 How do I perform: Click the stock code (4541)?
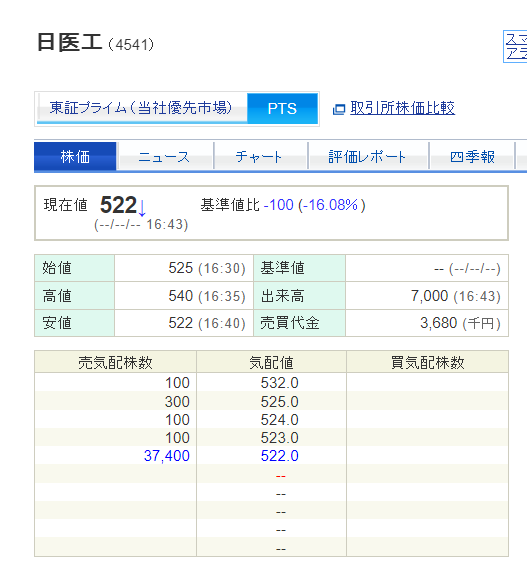click(x=131, y=45)
